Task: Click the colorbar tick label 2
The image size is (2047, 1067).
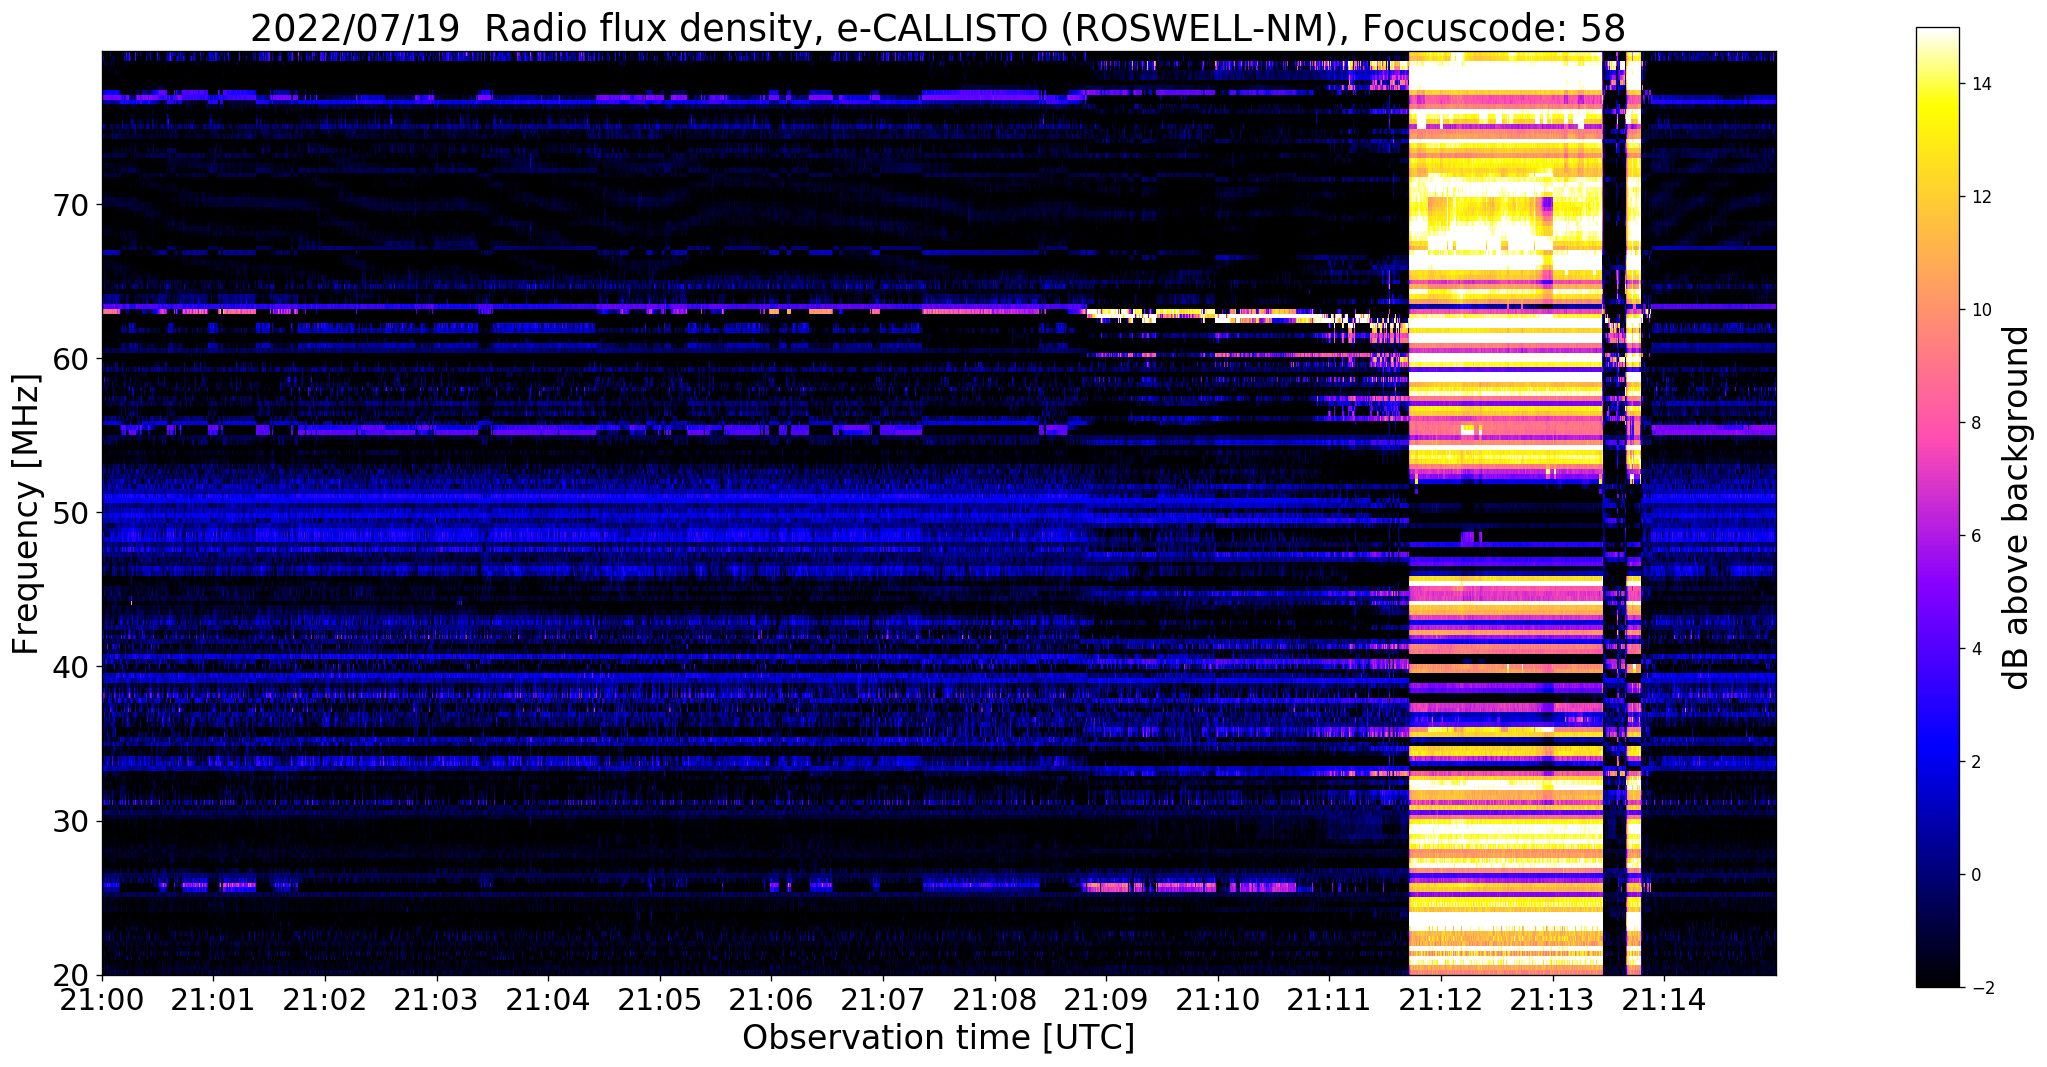Action: (1976, 762)
